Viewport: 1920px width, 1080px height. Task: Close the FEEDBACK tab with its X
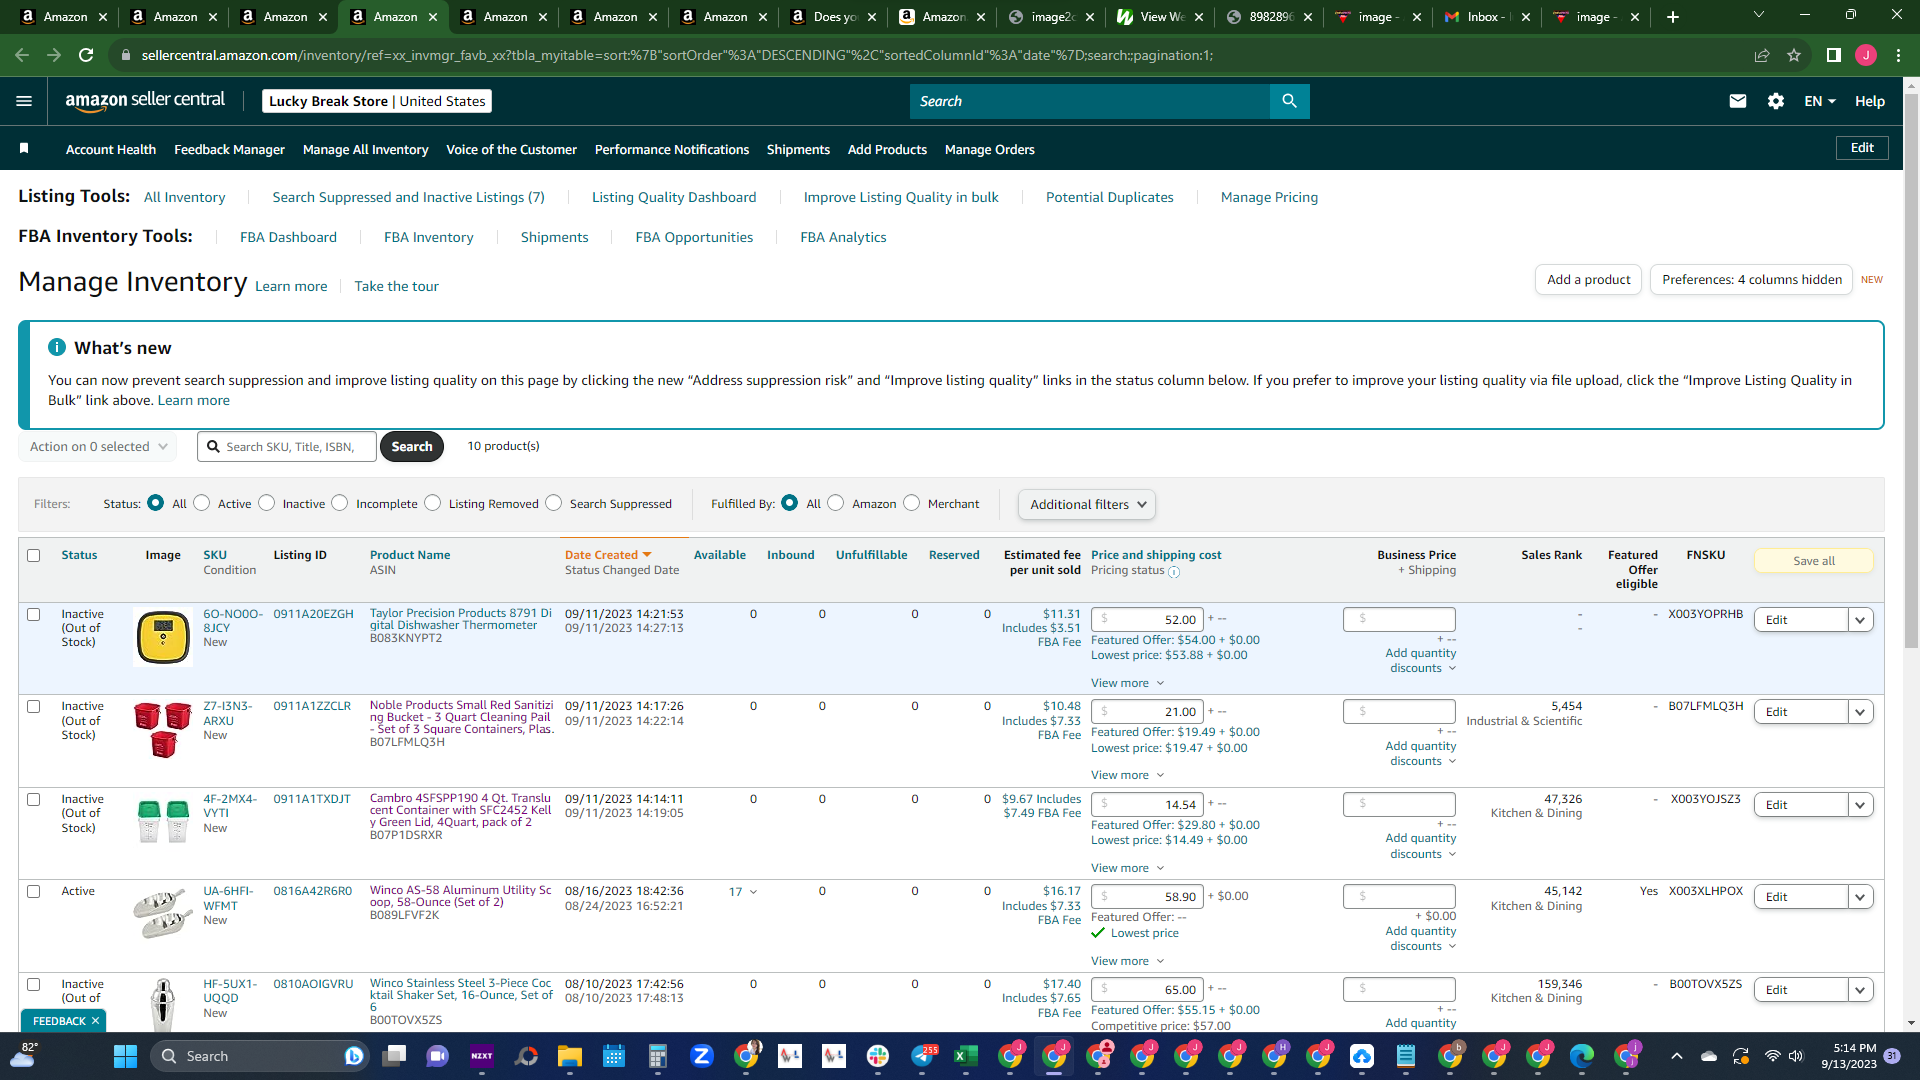pyautogui.click(x=95, y=1021)
